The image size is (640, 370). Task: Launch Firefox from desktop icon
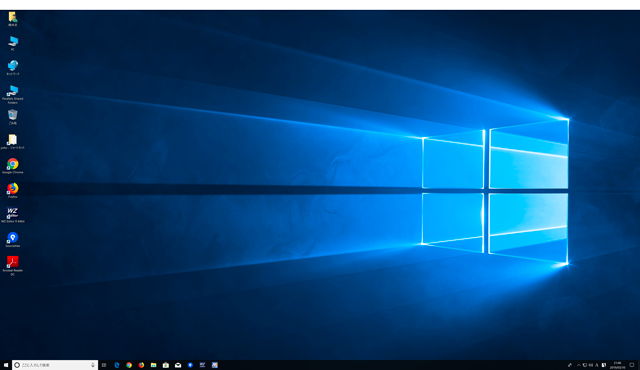coord(13,191)
